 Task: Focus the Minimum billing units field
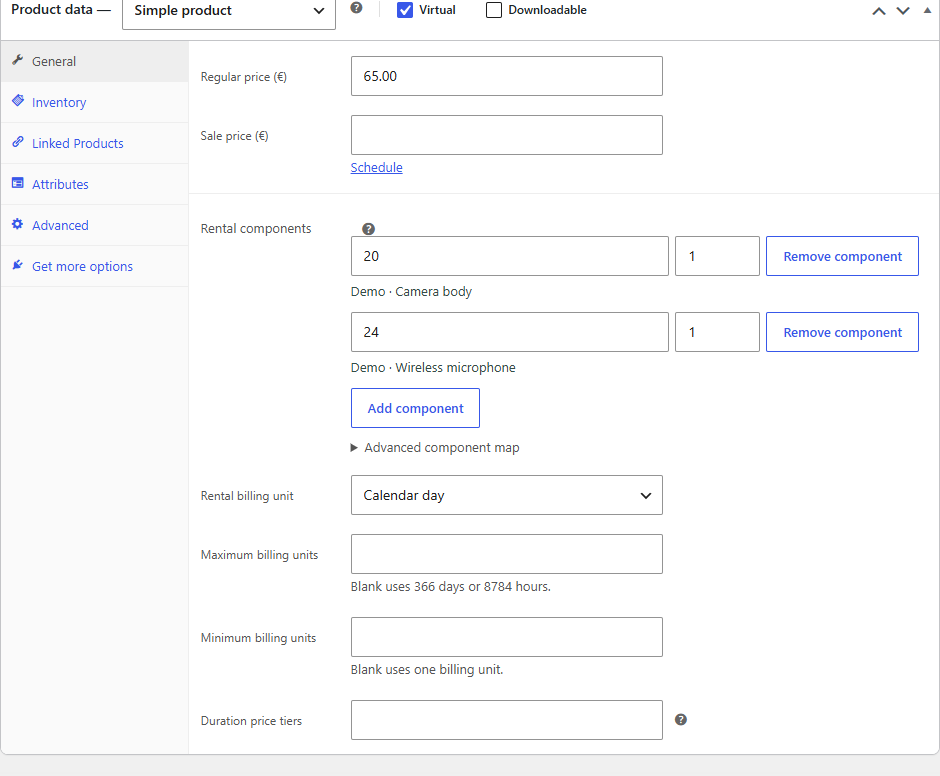[x=507, y=637]
